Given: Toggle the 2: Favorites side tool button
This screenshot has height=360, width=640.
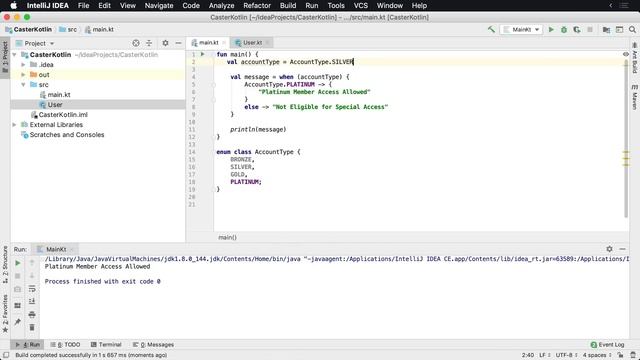Looking at the screenshot, I should [5, 313].
